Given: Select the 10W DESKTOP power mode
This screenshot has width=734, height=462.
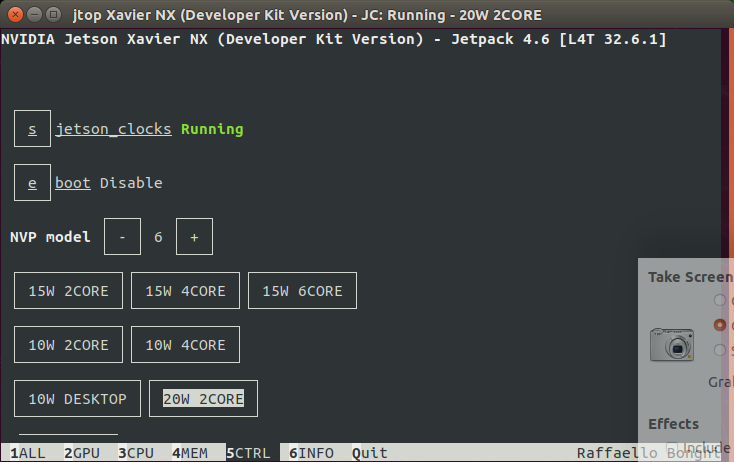Looking at the screenshot, I should pos(77,398).
